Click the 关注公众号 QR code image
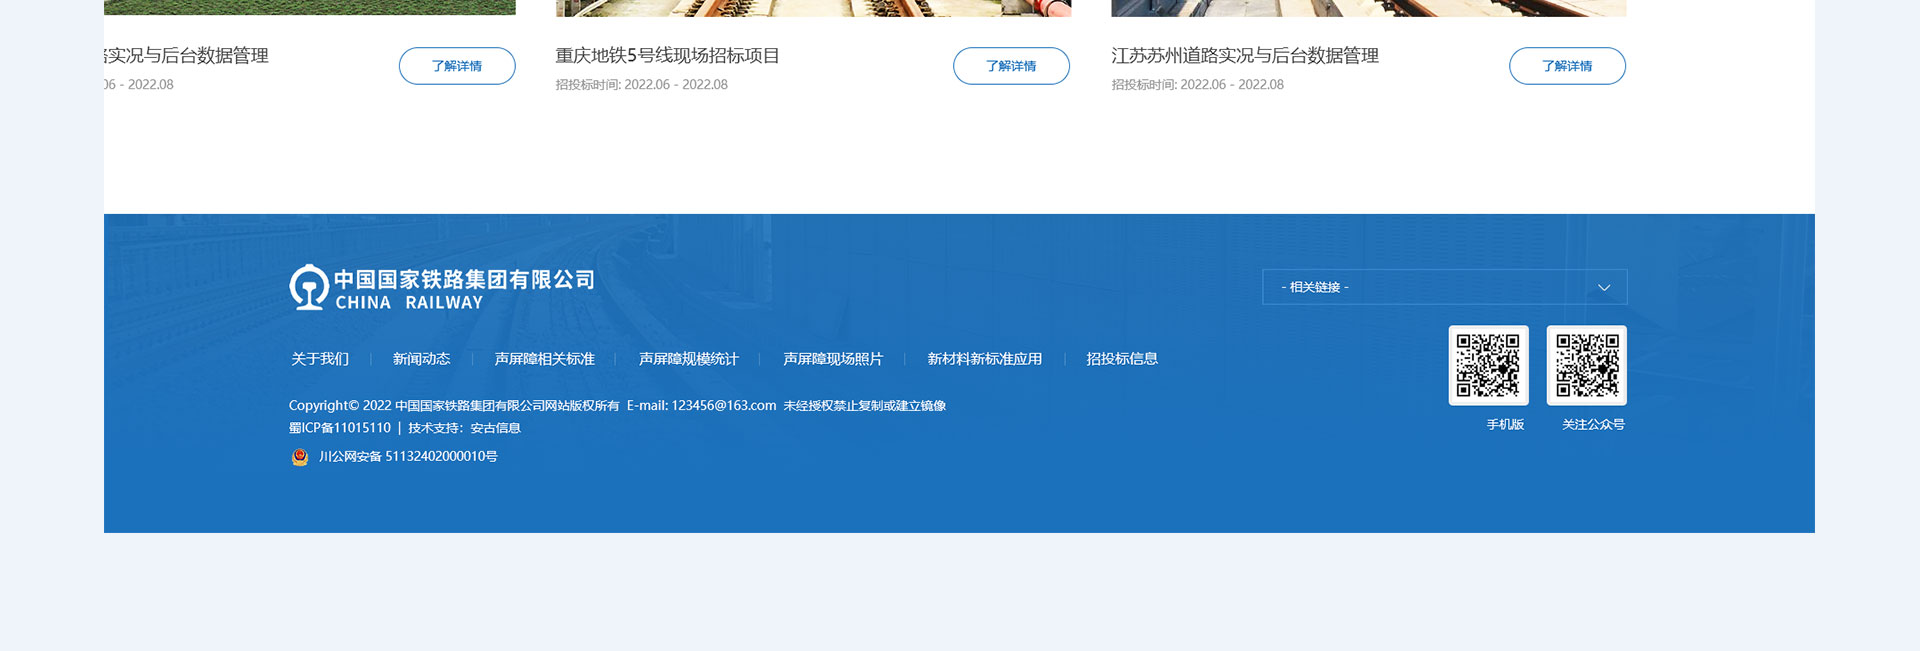Screen dimensions: 1920x651 1586,365
